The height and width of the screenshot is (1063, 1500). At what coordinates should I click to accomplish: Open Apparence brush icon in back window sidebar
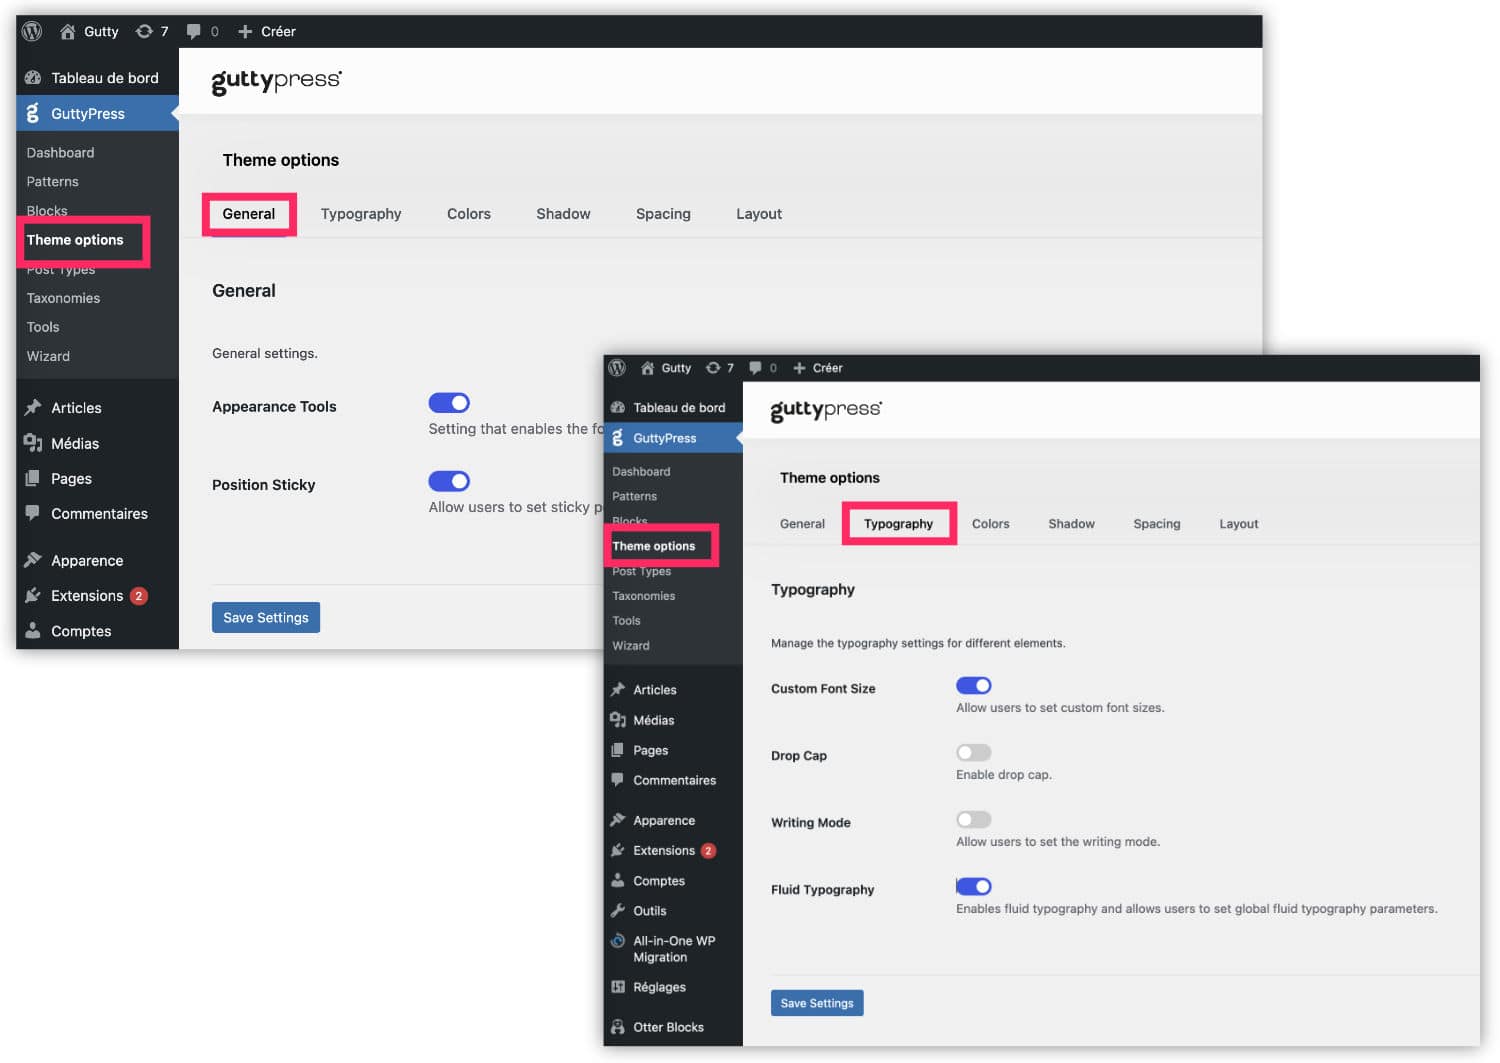coord(33,560)
